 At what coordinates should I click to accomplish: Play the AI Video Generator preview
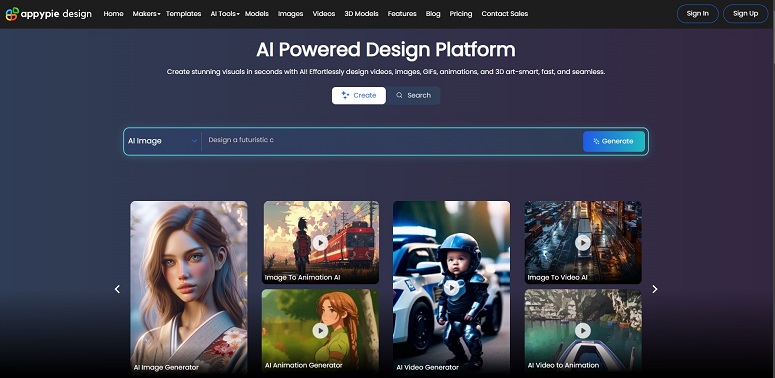coord(451,288)
